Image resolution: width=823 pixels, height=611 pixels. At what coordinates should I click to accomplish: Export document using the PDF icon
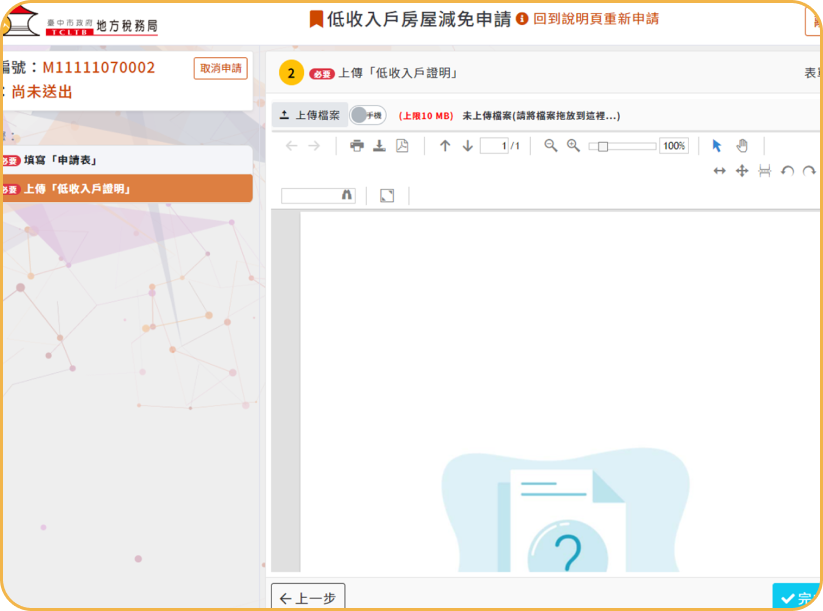[x=402, y=146]
